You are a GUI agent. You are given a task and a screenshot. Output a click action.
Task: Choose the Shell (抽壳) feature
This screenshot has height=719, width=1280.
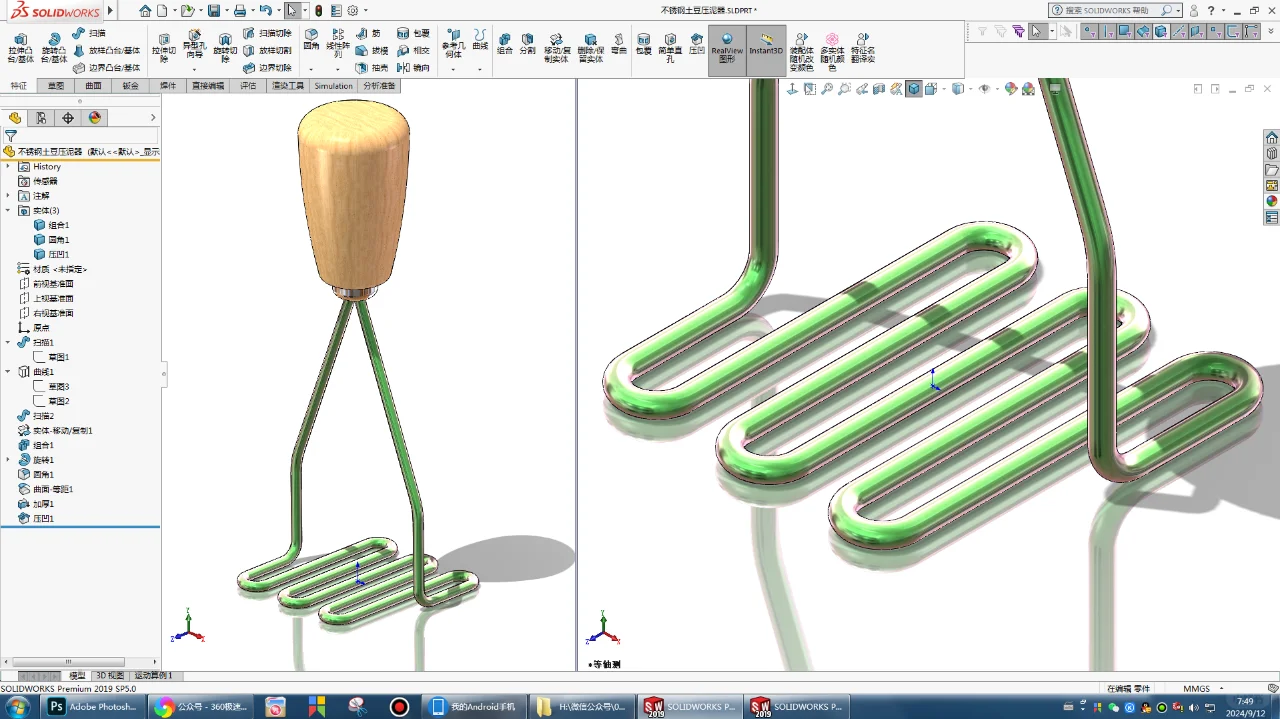[372, 68]
